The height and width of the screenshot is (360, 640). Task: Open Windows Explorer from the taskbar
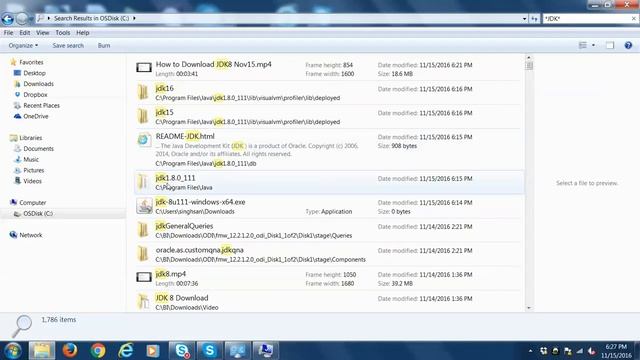point(42,350)
